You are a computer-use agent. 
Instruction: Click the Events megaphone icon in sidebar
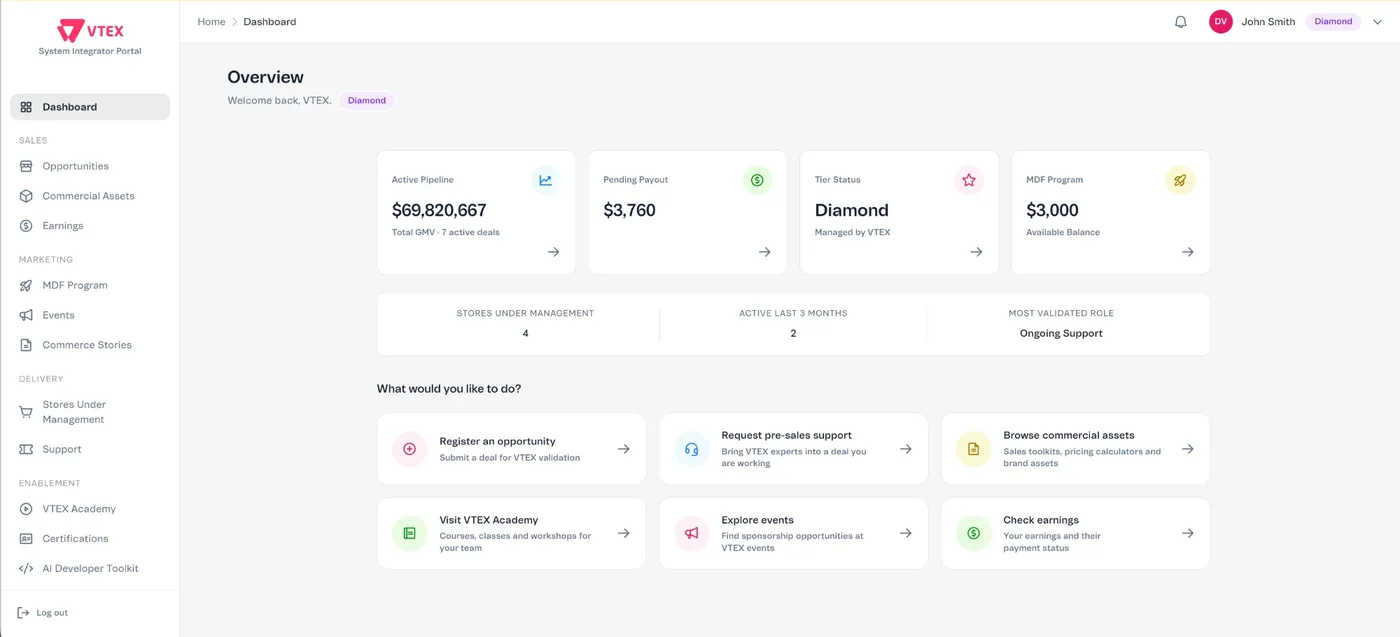click(x=26, y=315)
